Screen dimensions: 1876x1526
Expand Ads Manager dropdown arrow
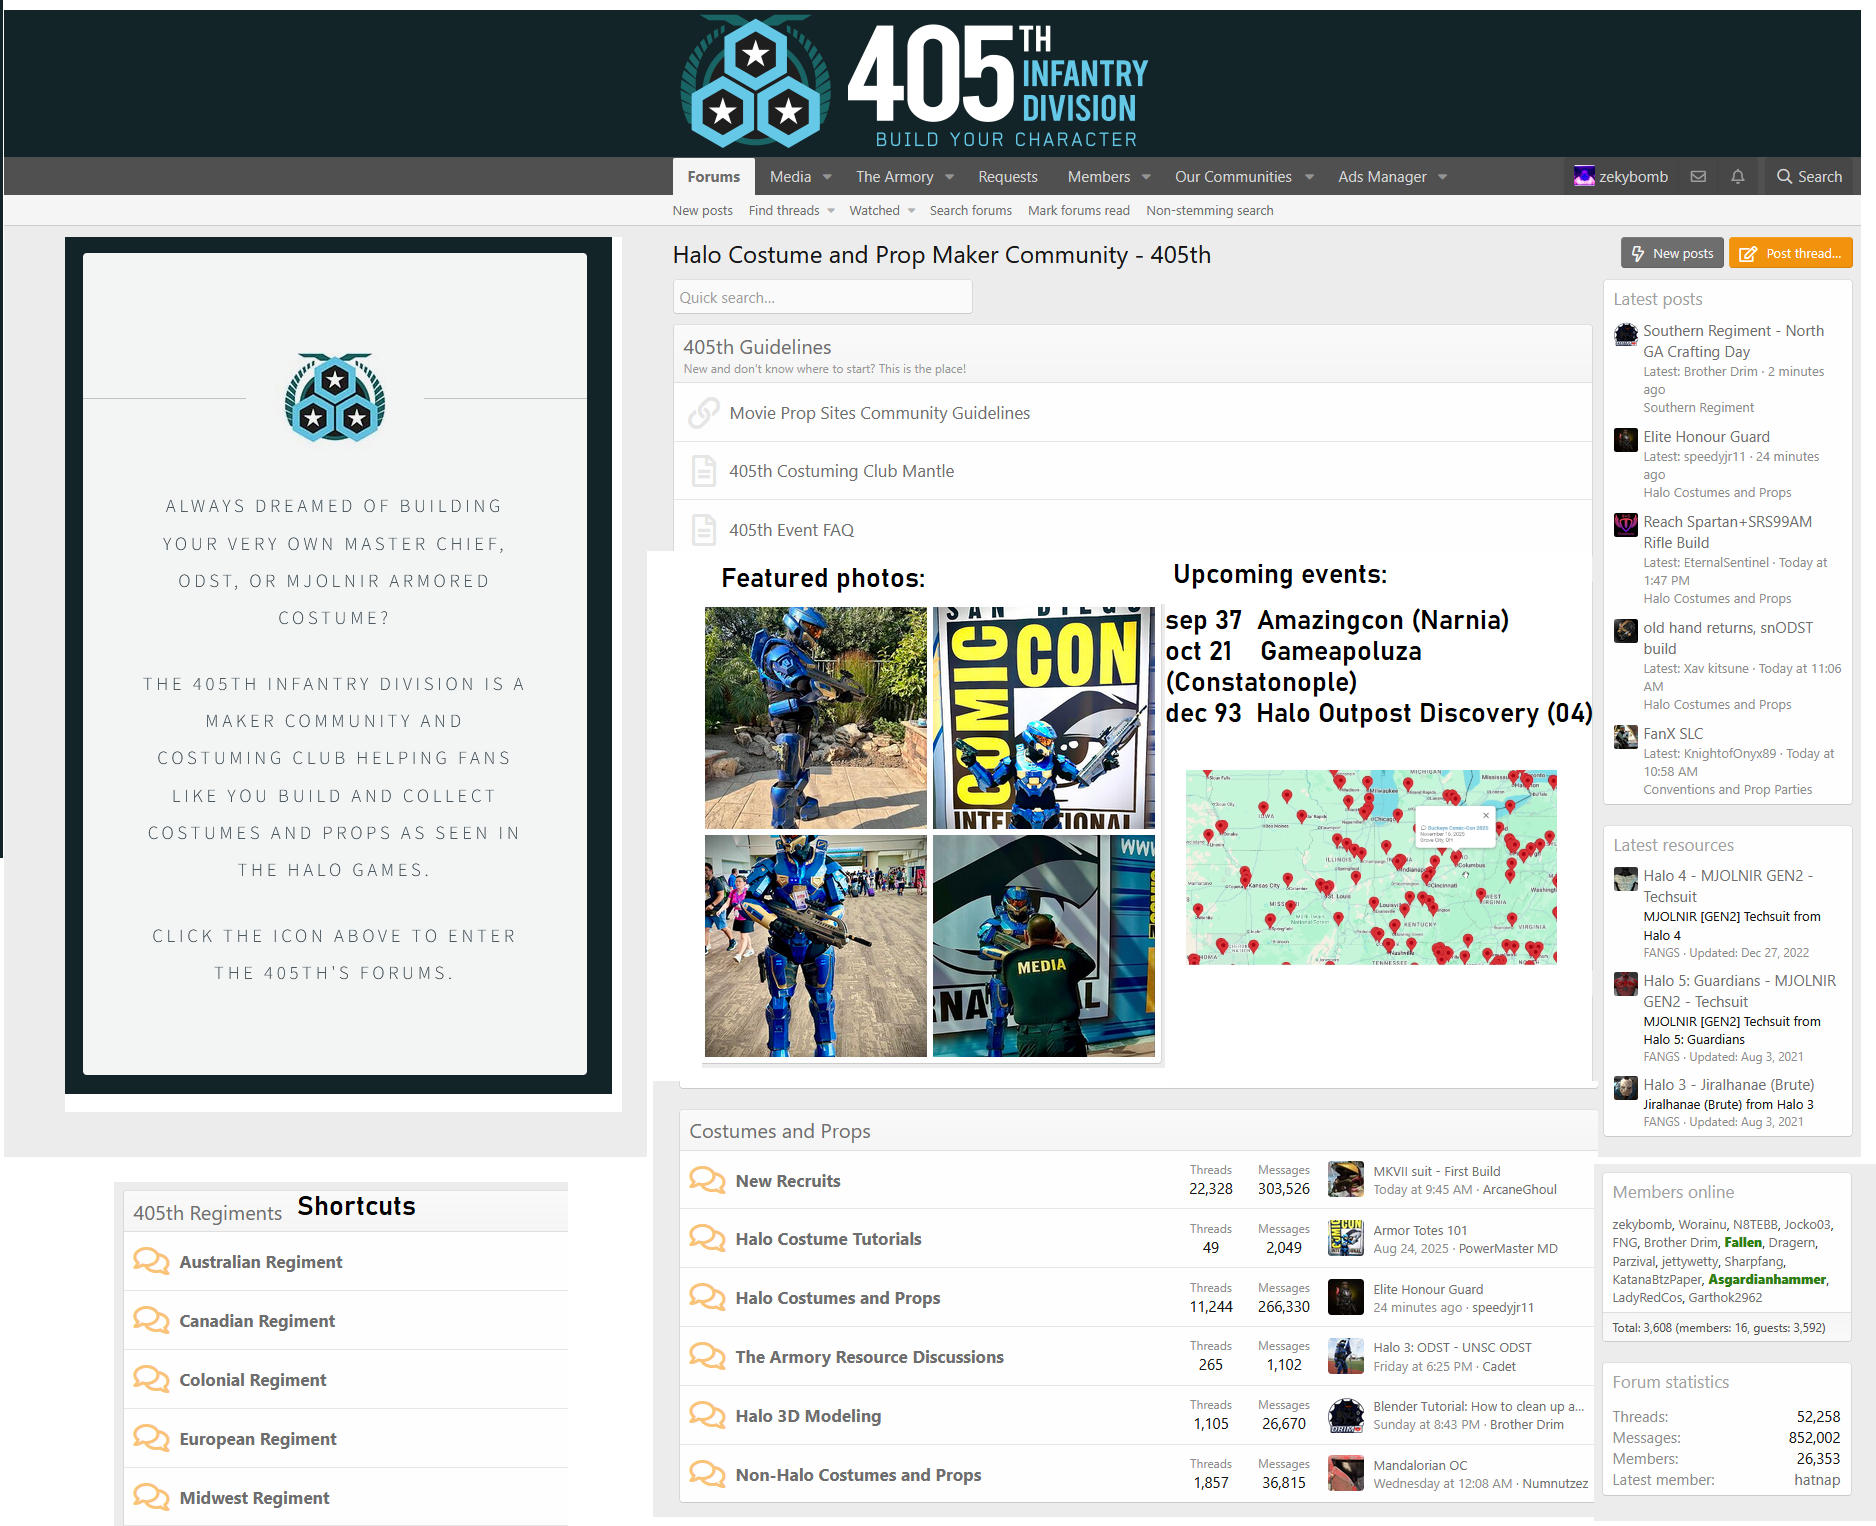click(x=1442, y=177)
